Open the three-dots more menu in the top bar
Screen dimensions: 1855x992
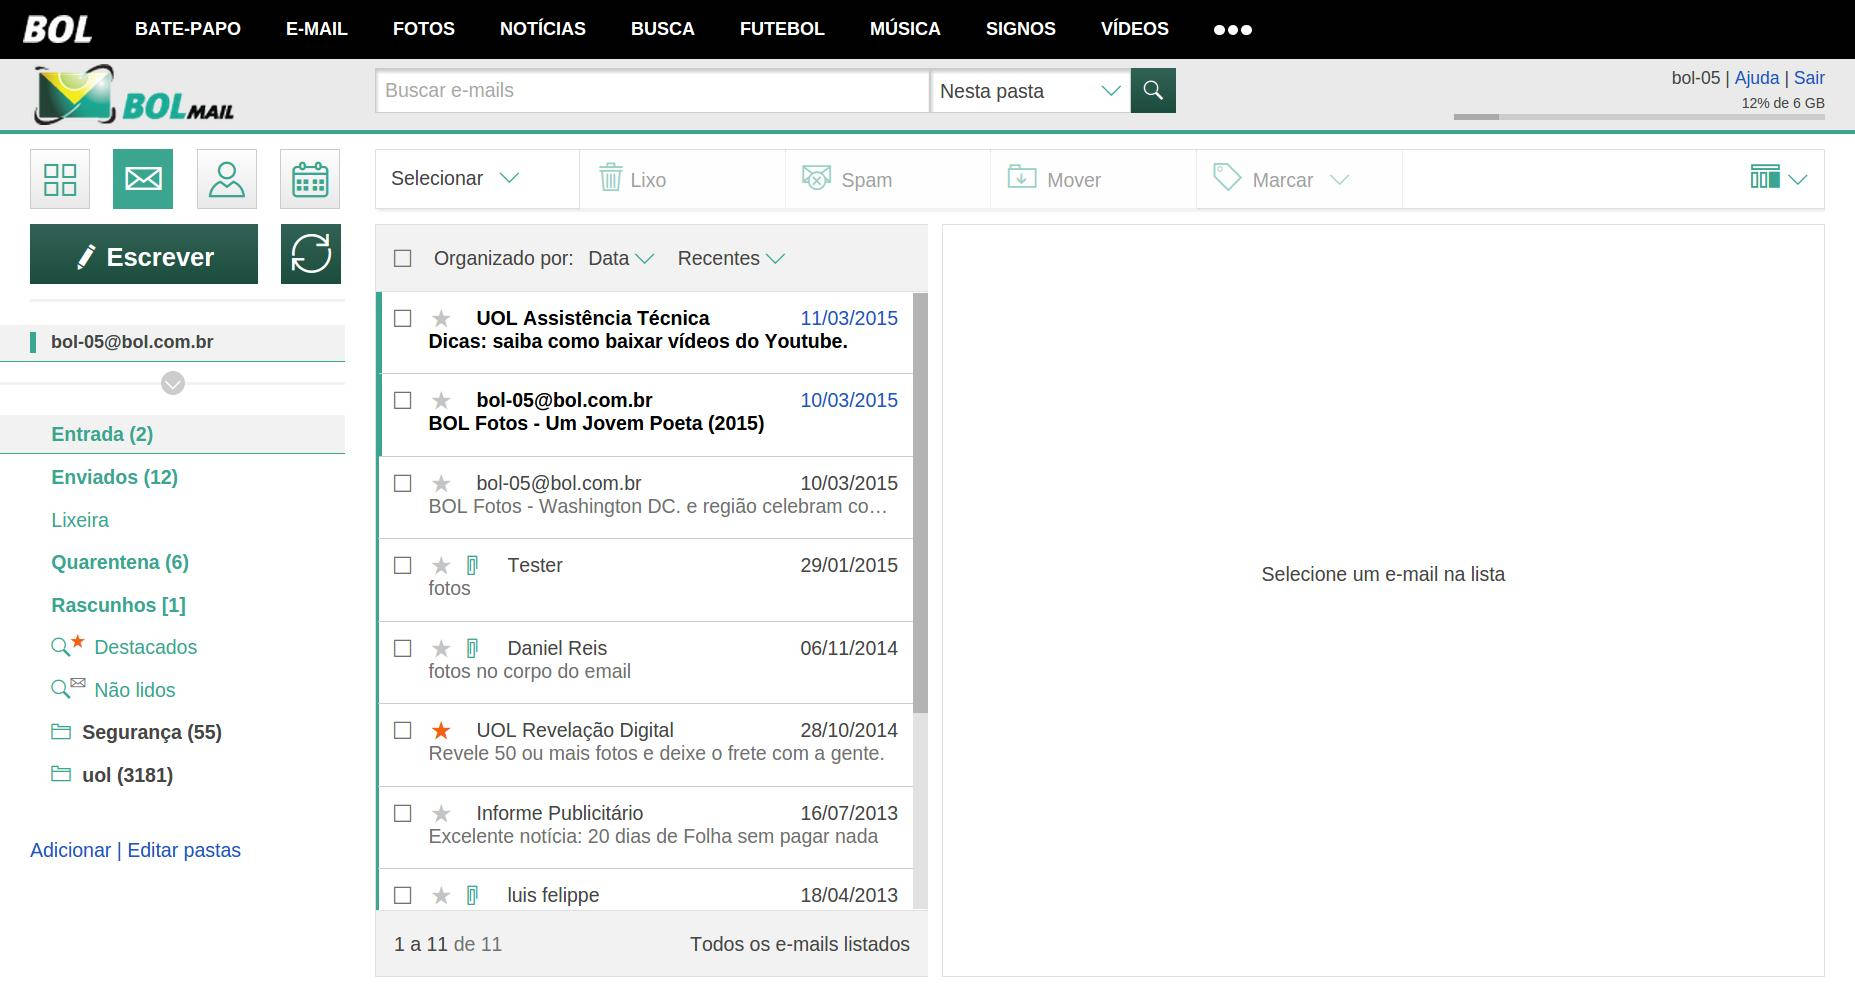(1232, 30)
